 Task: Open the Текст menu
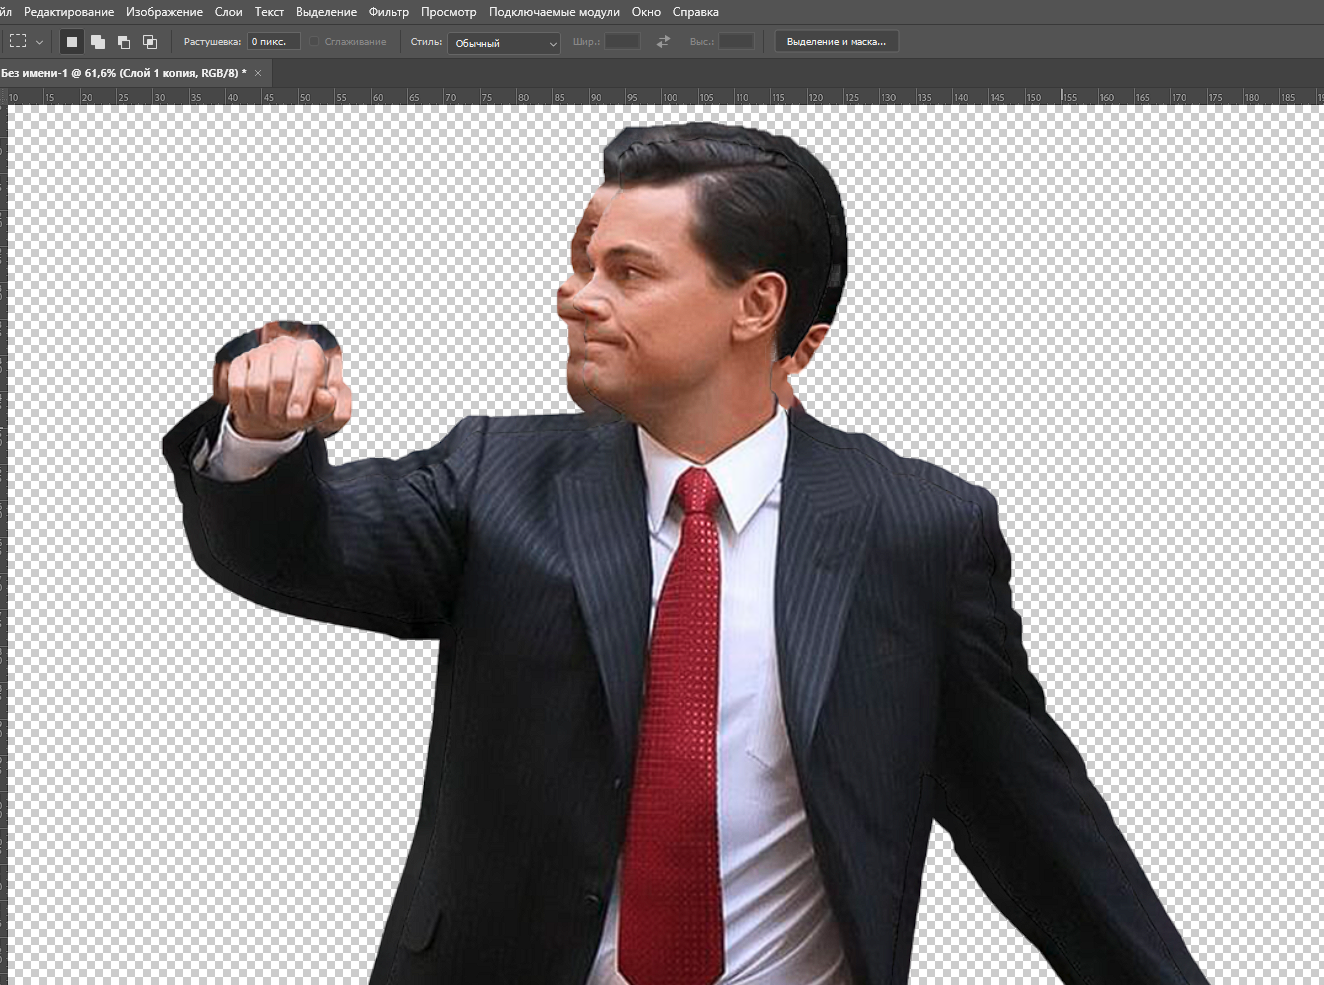(x=269, y=12)
